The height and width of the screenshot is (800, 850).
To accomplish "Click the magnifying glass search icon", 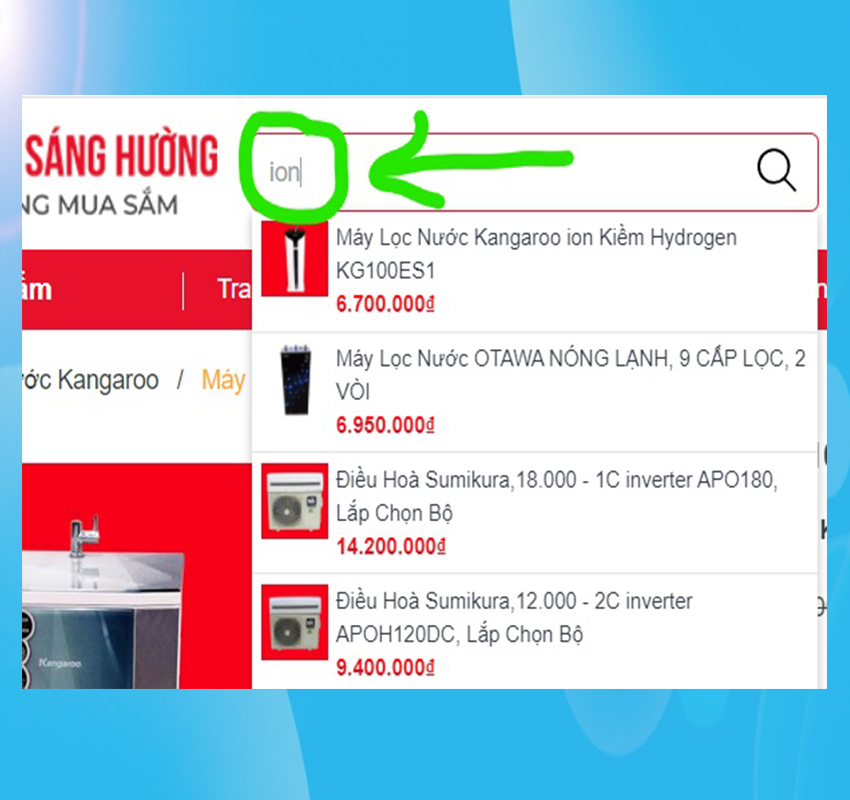I will click(776, 170).
